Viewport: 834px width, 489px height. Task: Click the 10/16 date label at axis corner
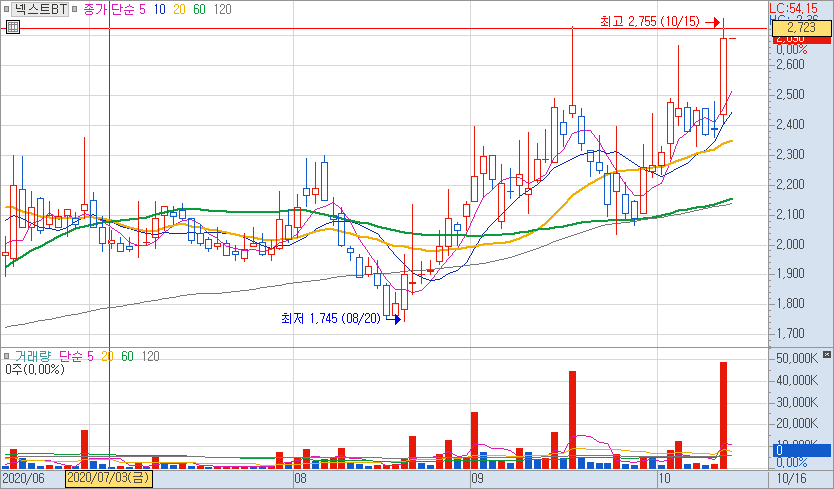(791, 478)
